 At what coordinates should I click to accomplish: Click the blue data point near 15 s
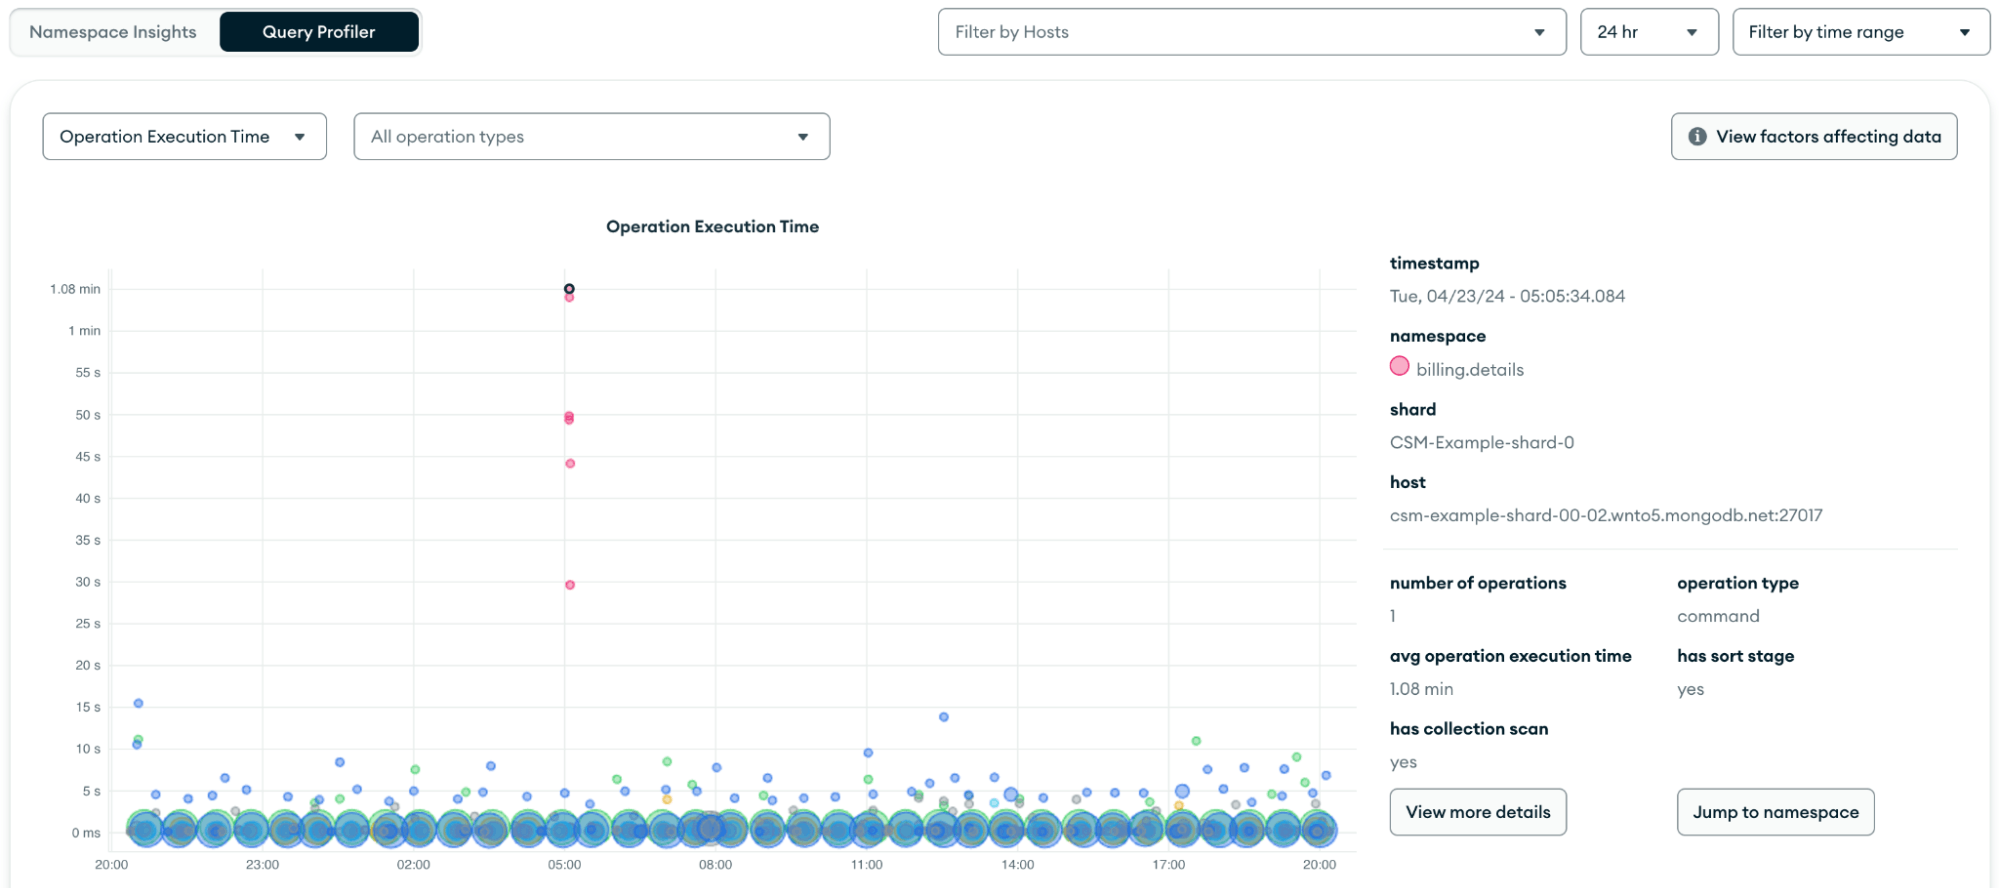coord(139,704)
